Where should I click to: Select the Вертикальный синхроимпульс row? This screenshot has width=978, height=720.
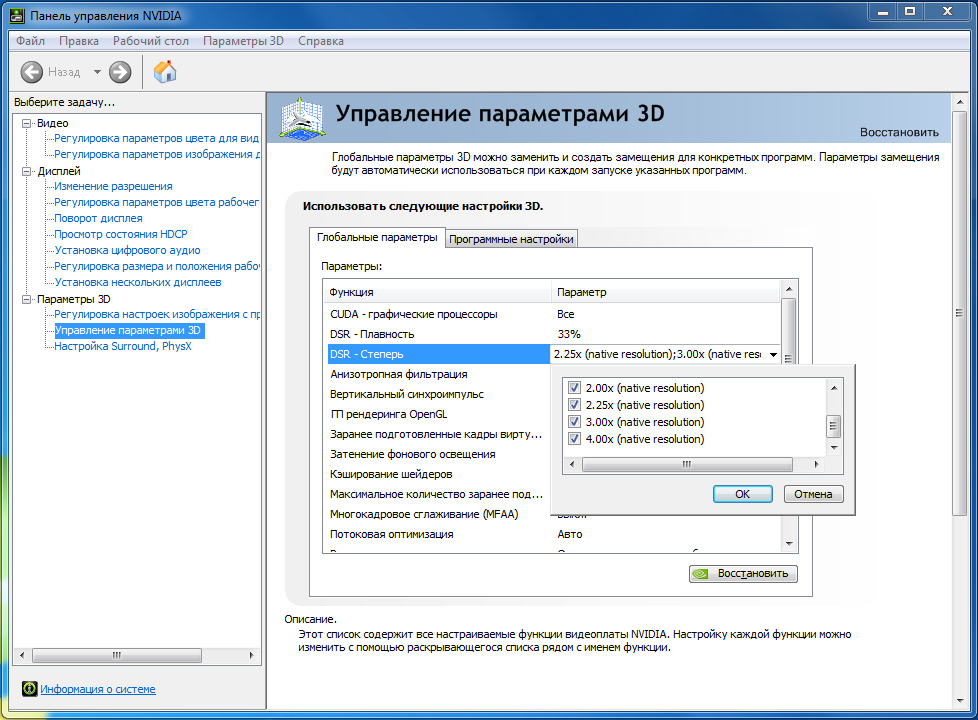click(438, 394)
